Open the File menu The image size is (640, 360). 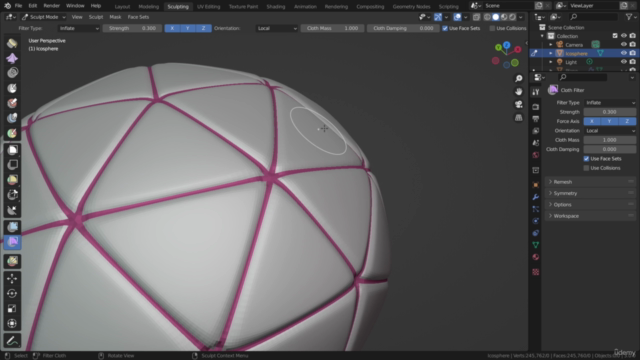point(18,6)
